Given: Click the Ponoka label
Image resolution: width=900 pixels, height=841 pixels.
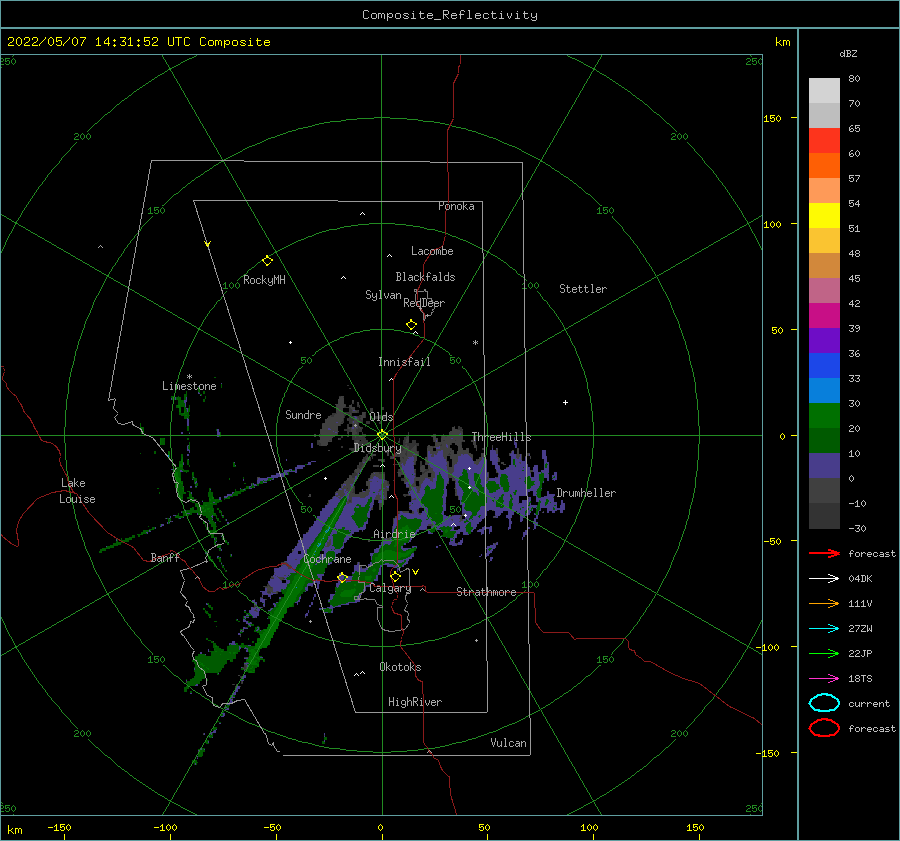Looking at the screenshot, I should pyautogui.click(x=456, y=206).
